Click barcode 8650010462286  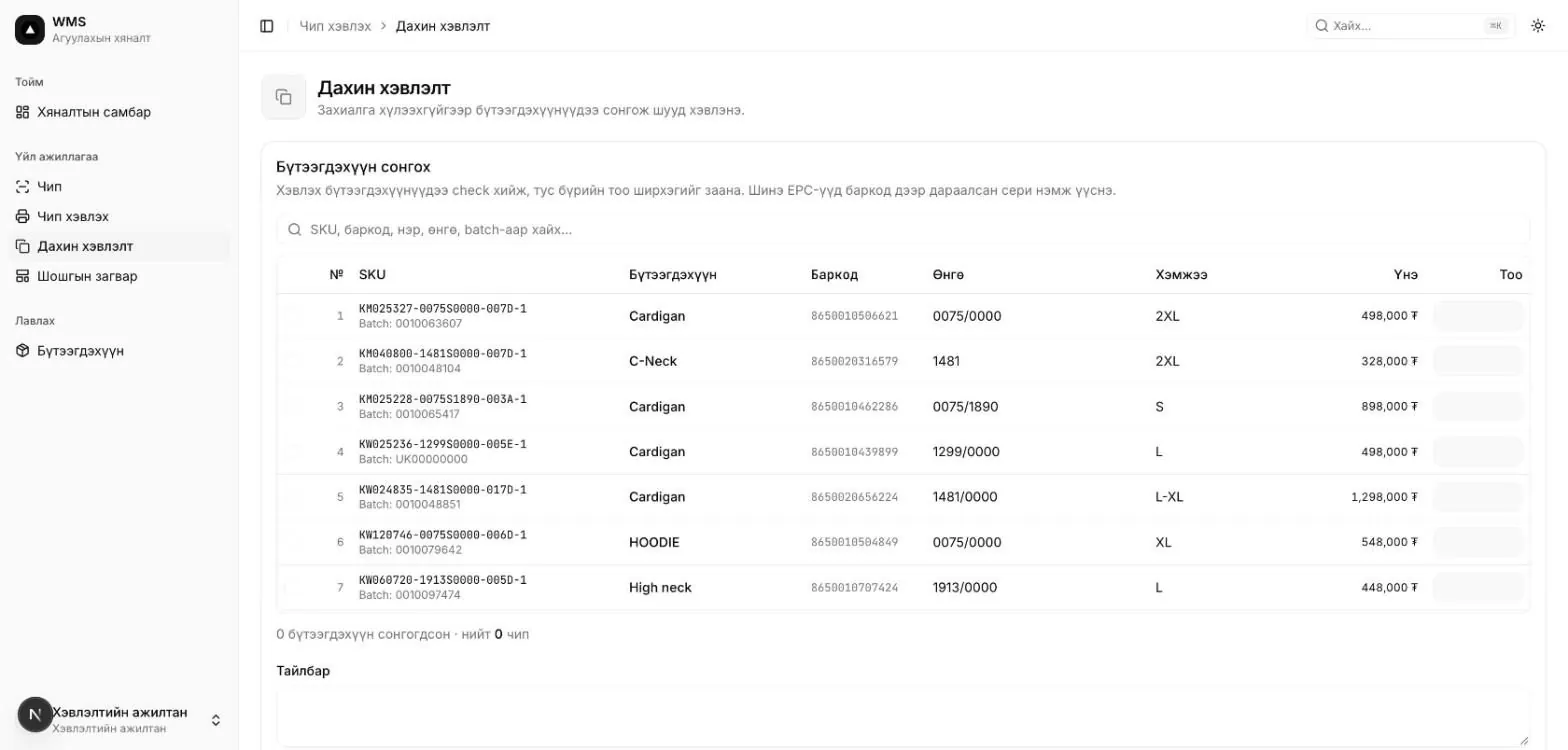pos(854,407)
